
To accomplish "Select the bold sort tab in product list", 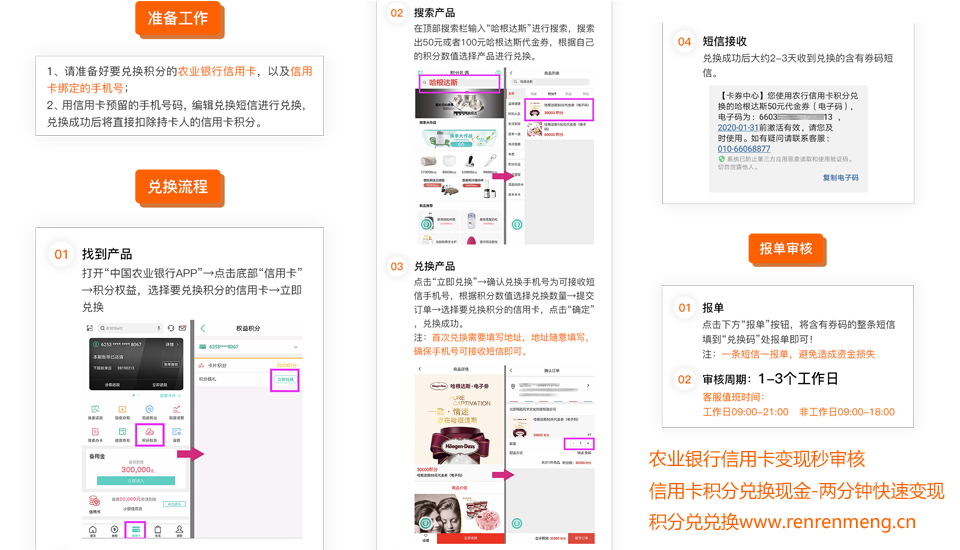I will point(552,94).
